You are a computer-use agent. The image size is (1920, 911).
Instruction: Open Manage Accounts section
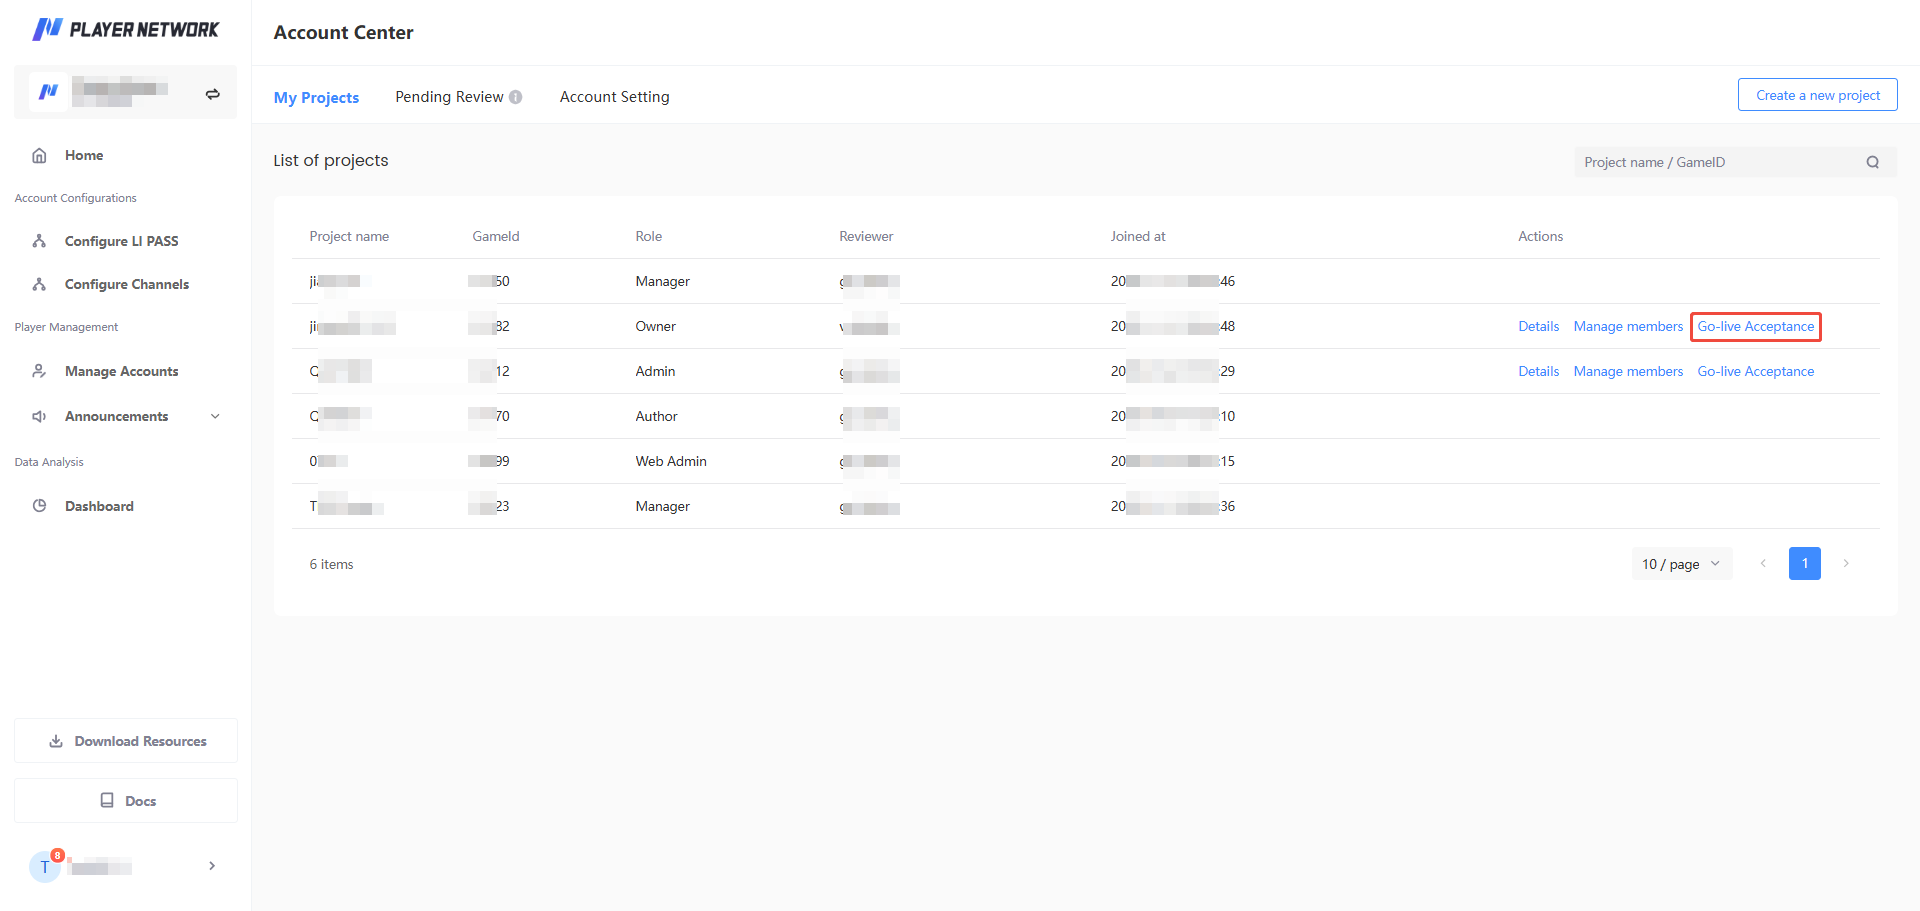tap(121, 371)
